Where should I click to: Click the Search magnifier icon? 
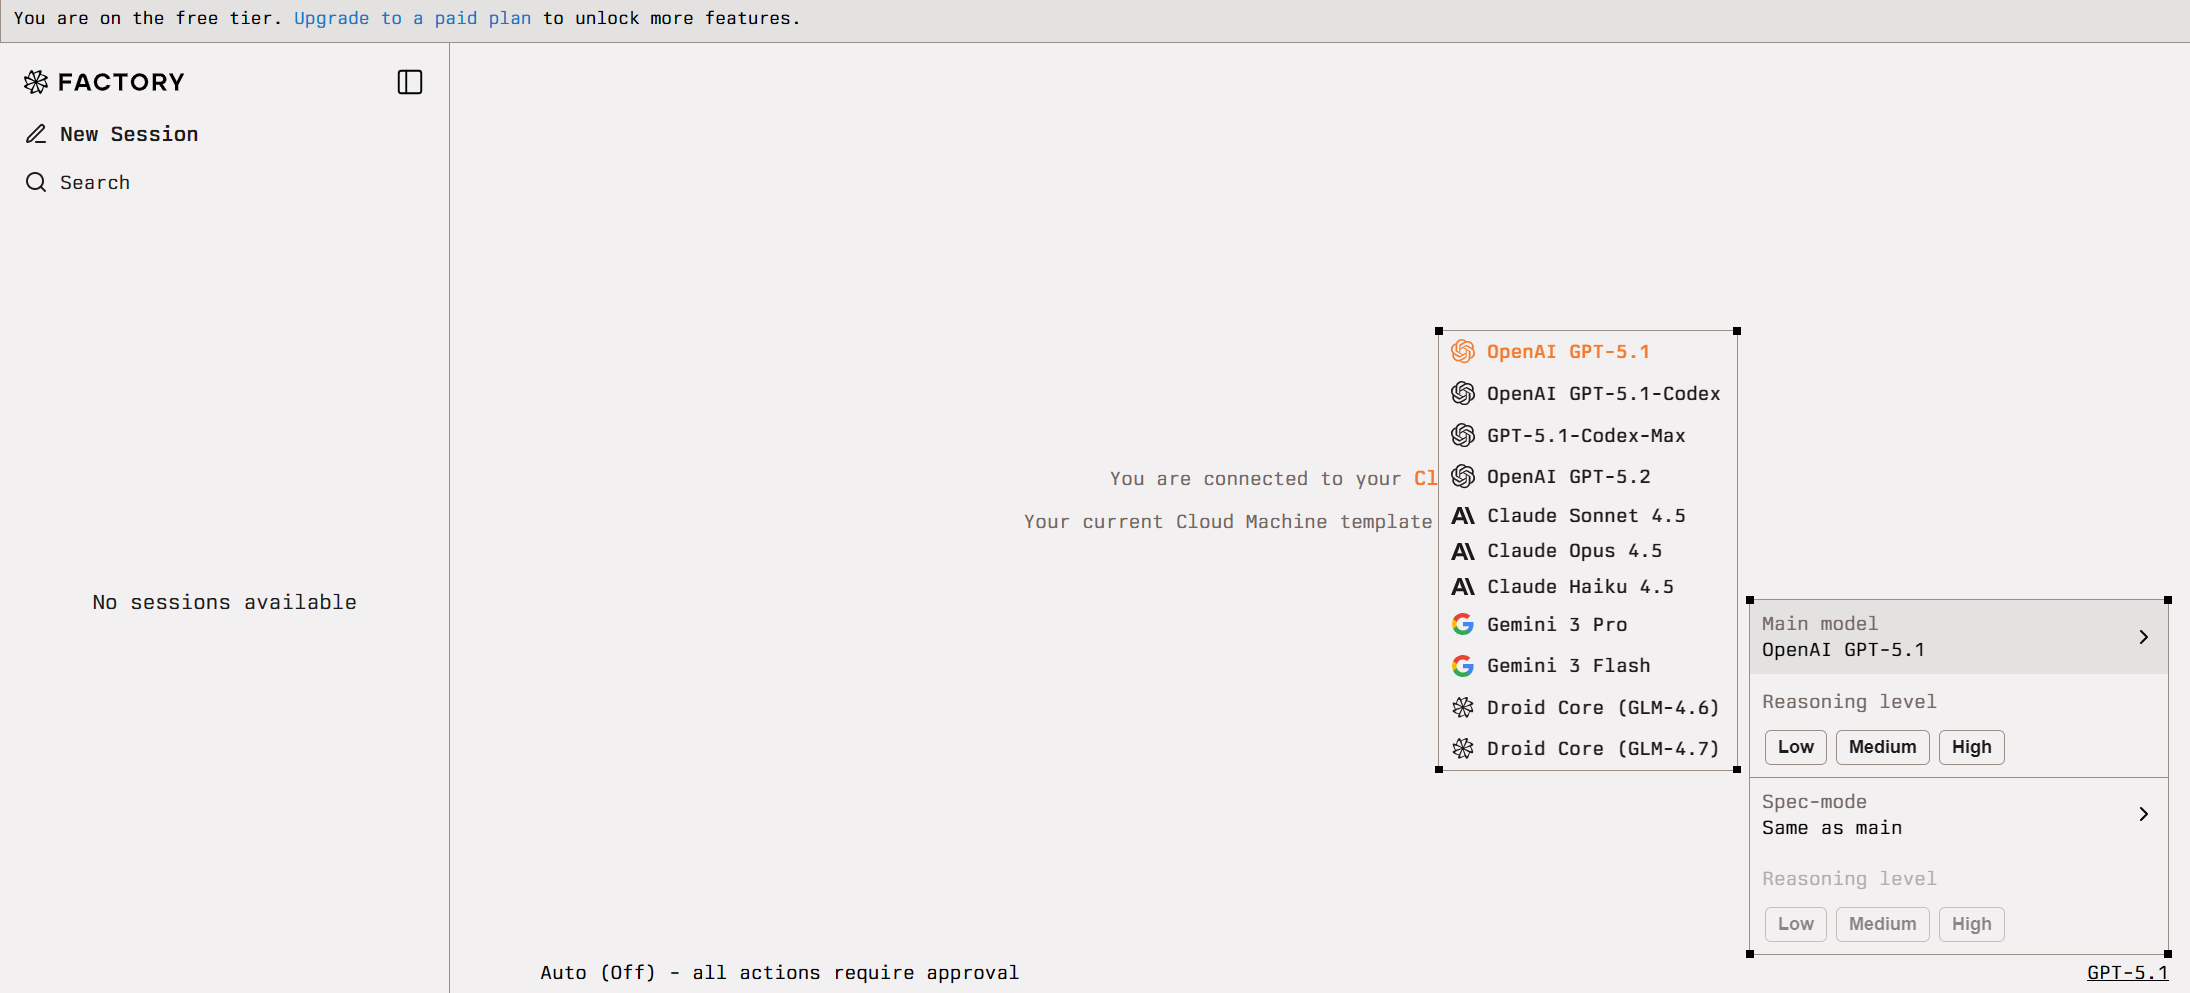36,182
